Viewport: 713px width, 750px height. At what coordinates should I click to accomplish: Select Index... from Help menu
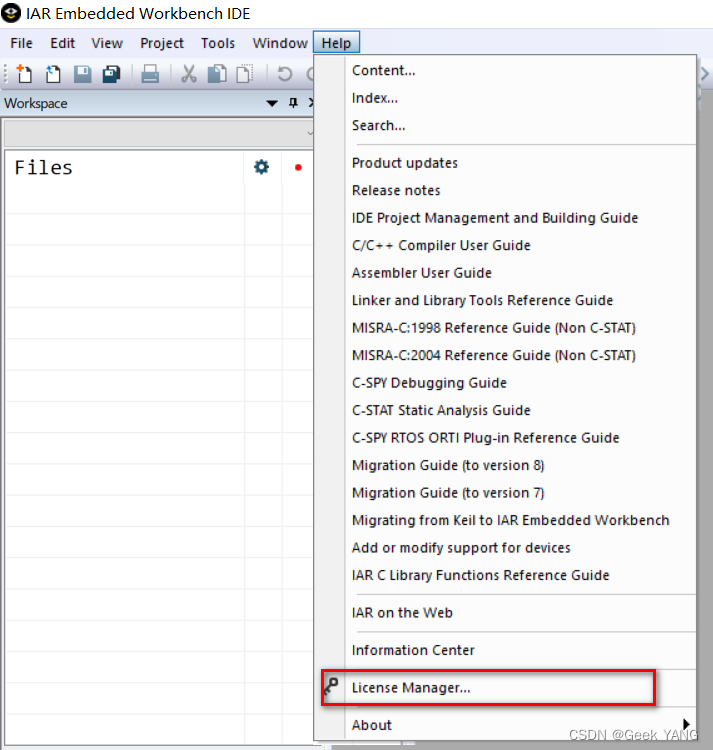click(x=505, y=98)
